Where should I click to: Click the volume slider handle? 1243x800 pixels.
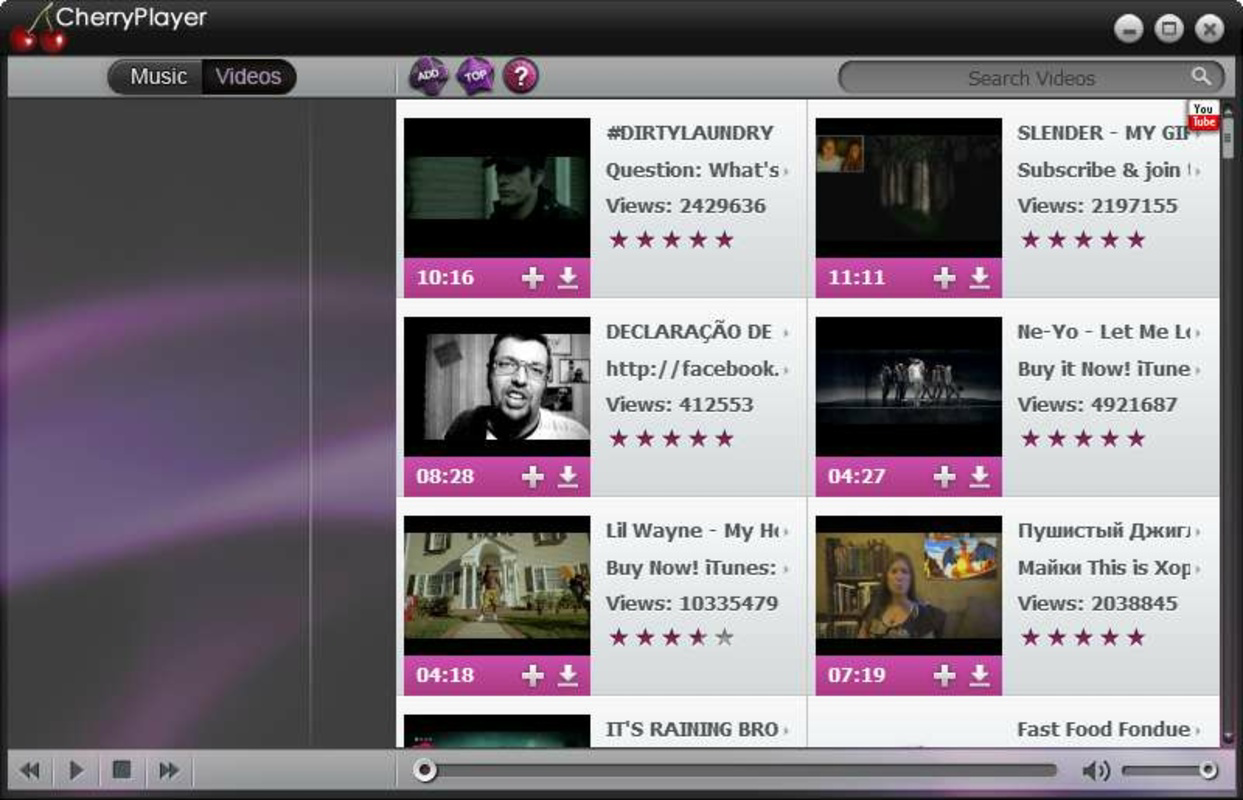pos(1208,771)
